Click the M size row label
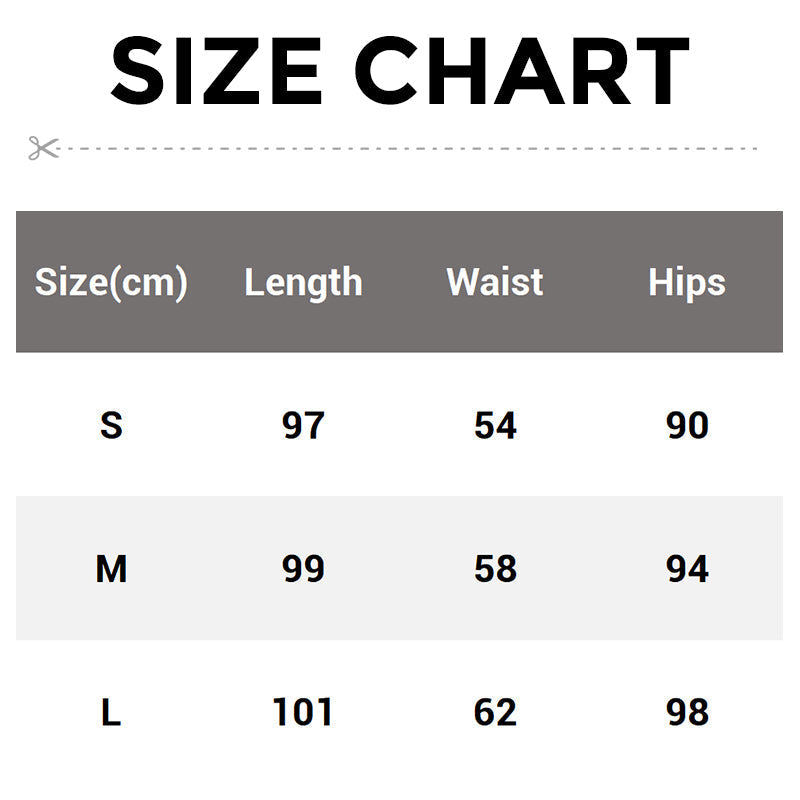800x800 pixels. click(x=111, y=569)
